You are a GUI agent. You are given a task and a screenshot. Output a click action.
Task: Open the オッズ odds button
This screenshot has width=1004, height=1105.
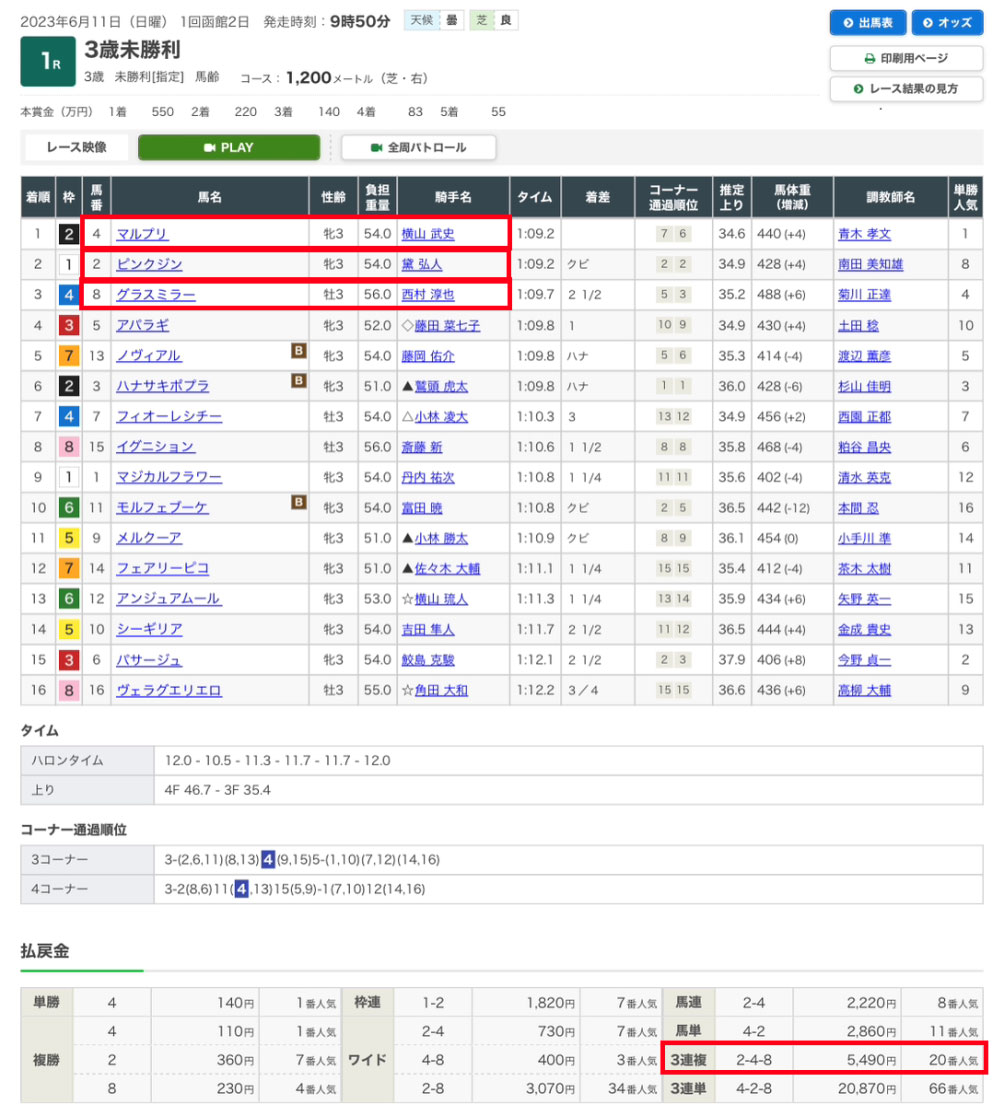coord(946,22)
